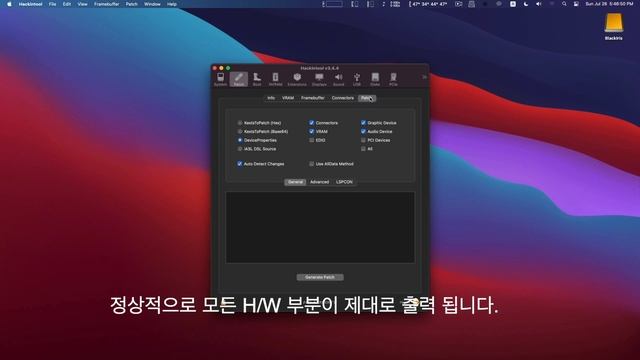This screenshot has height=360, width=640.
Task: Switch to the Advanced patch tab
Action: (x=320, y=182)
